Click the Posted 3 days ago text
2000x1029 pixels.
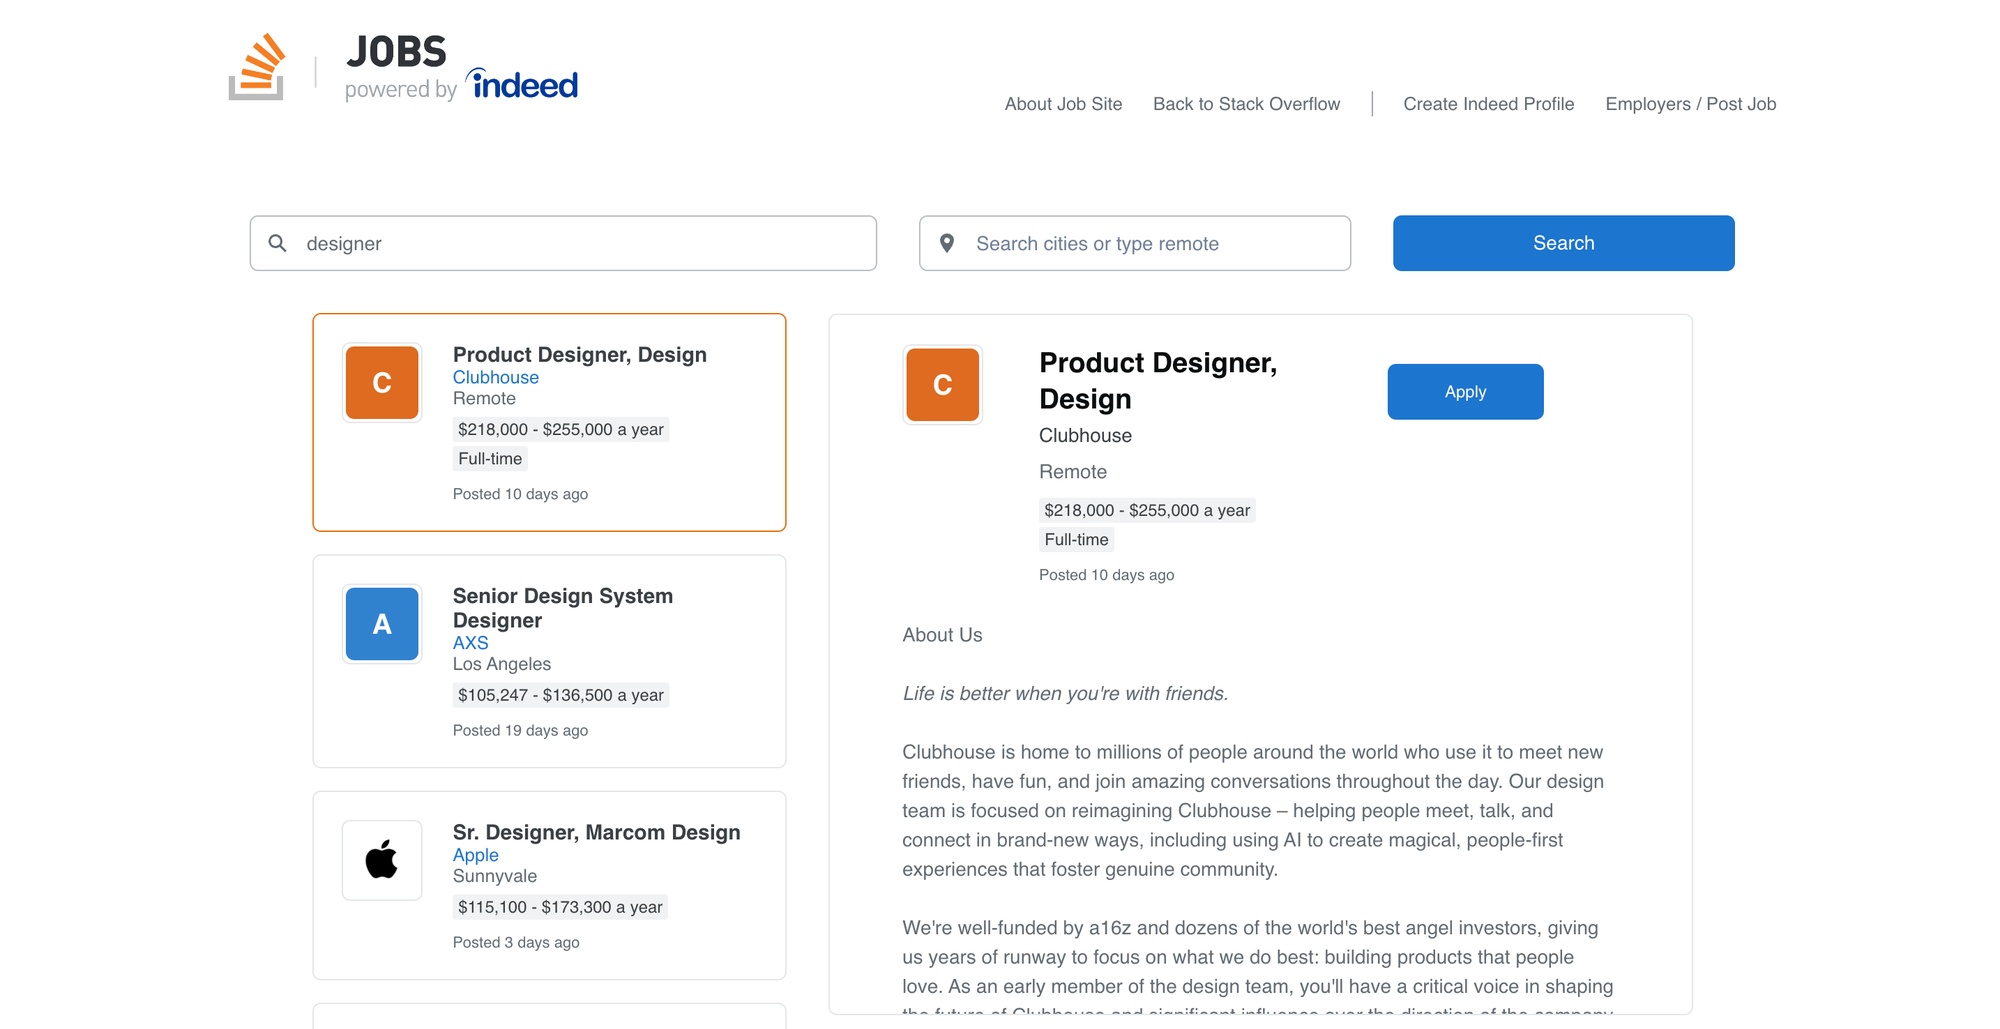click(x=516, y=942)
